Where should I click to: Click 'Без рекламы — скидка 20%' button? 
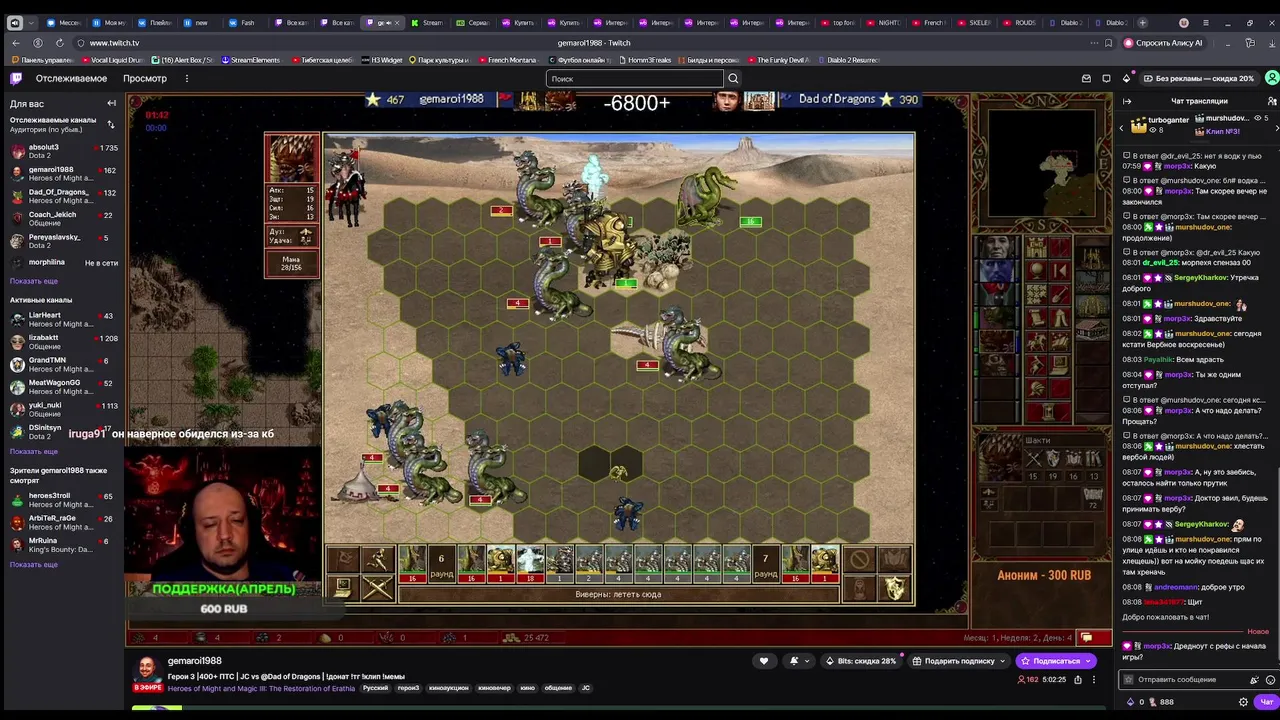click(1198, 78)
